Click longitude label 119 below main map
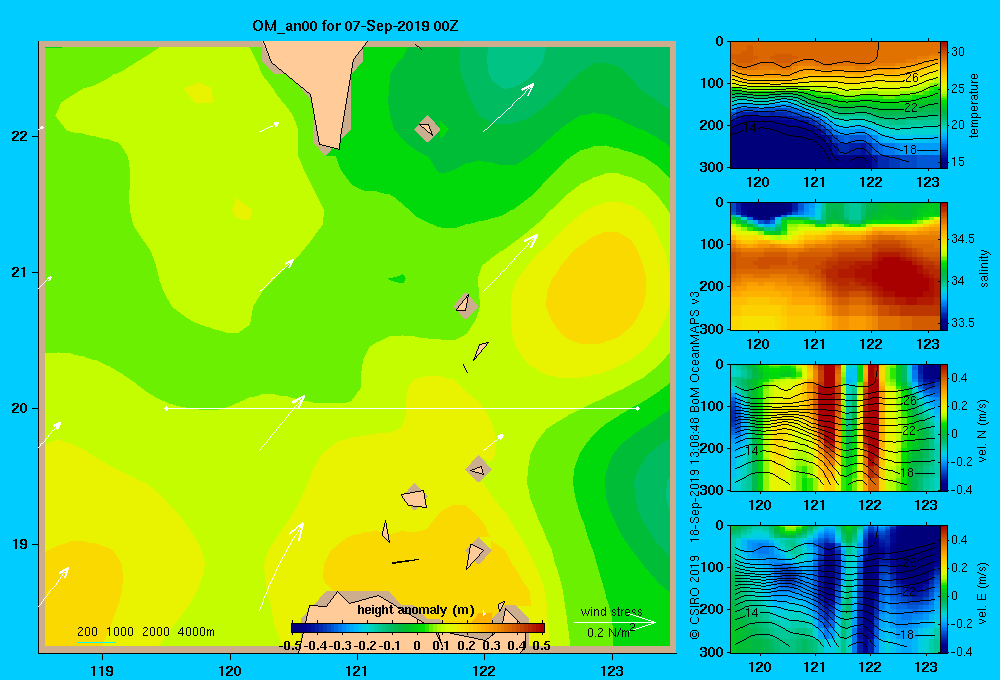The width and height of the screenshot is (1000, 680). [x=102, y=670]
